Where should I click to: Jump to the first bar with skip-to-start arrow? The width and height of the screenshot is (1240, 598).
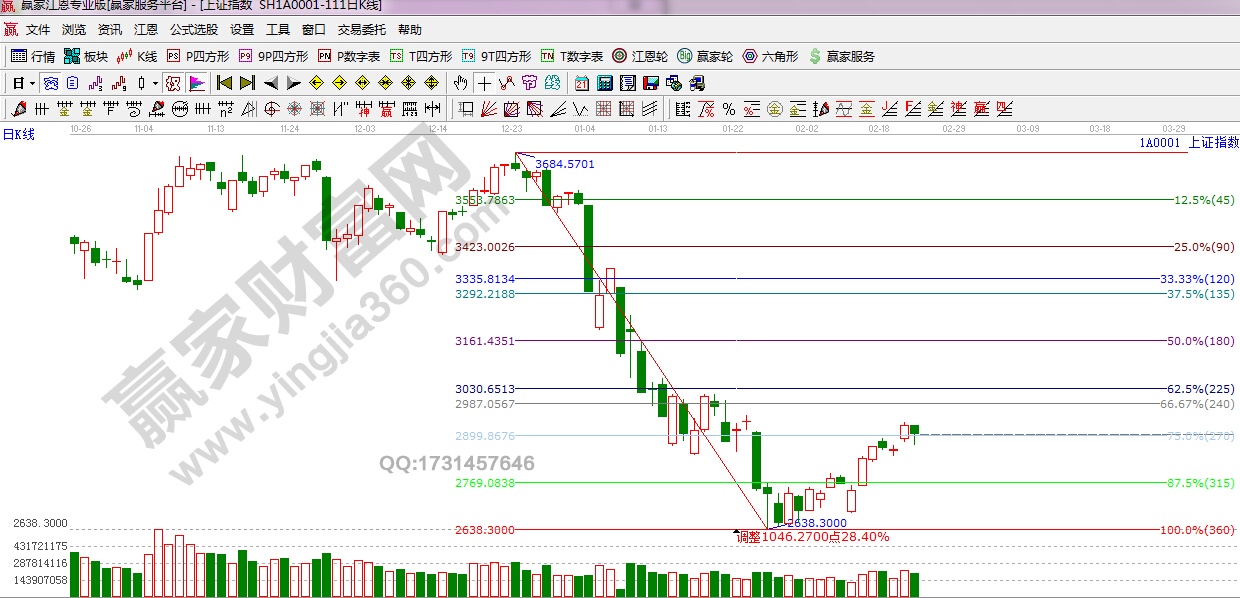coord(224,82)
